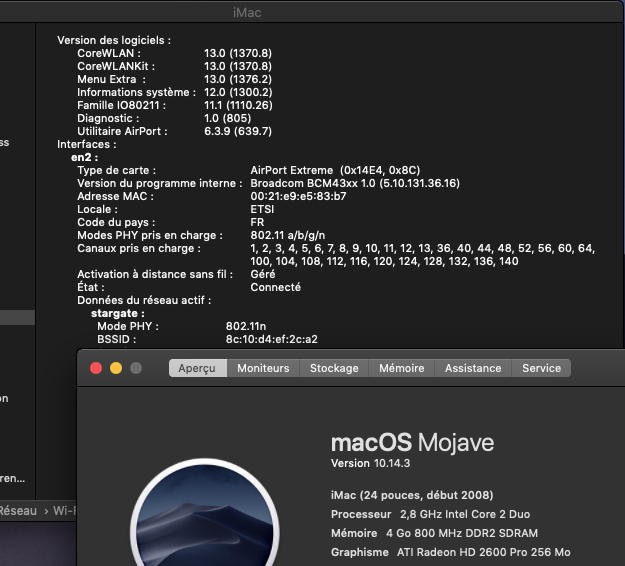
Task: Open the Assistance tab
Action: tap(473, 368)
